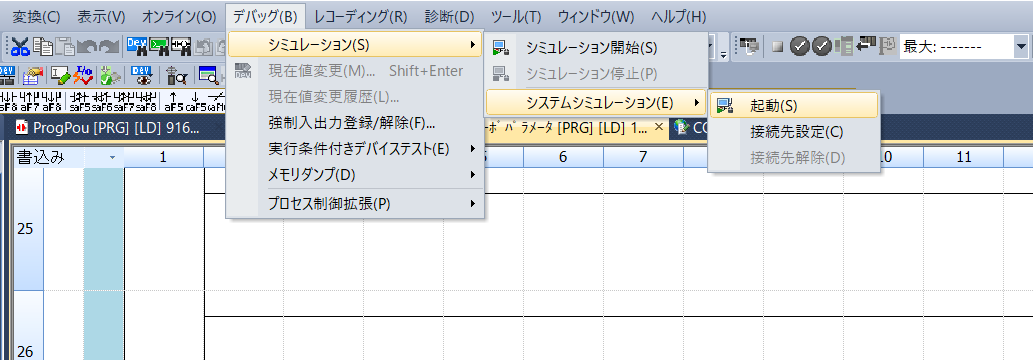Insert ladder symbol labeled saF6
The image size is (1033, 360).
tap(101, 101)
